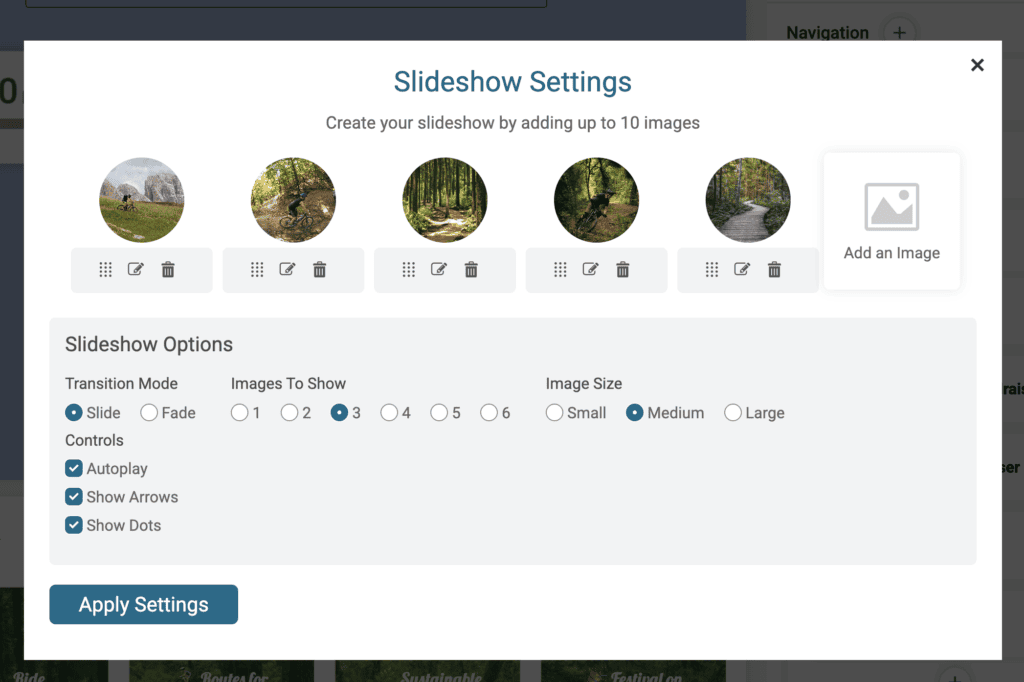Edit the third forest image
This screenshot has width=1024, height=682.
pos(438,269)
